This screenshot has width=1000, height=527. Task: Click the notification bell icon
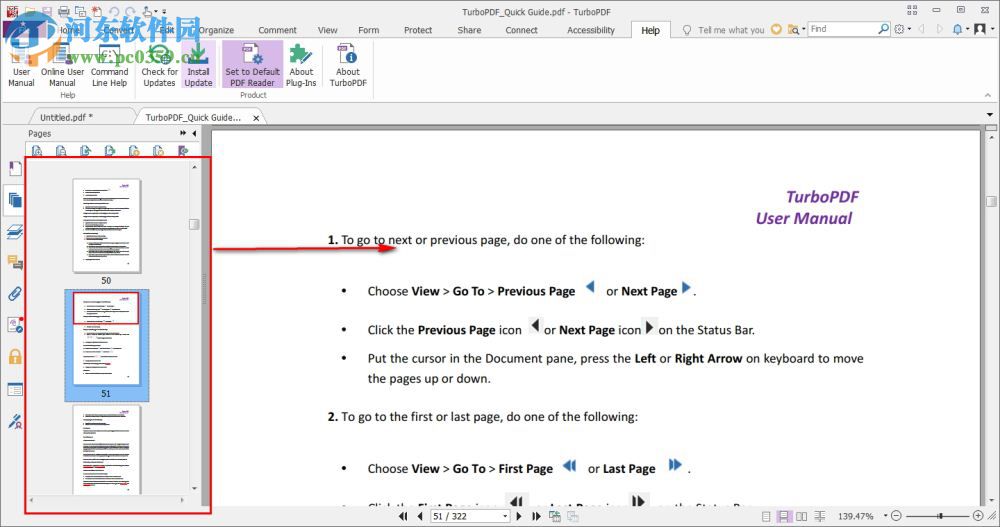pos(957,29)
